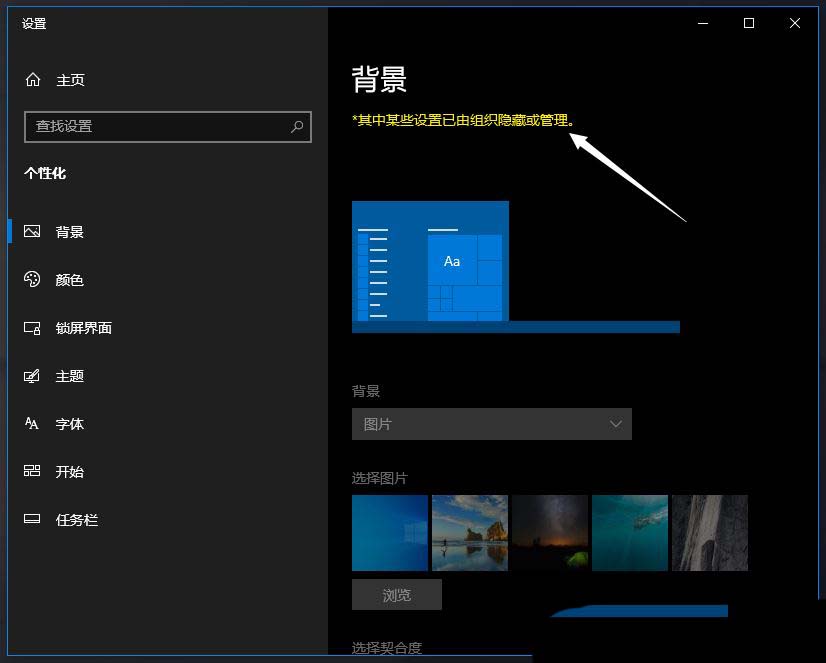Choose the underwater swimmer wallpaper thumbnail

[630, 532]
